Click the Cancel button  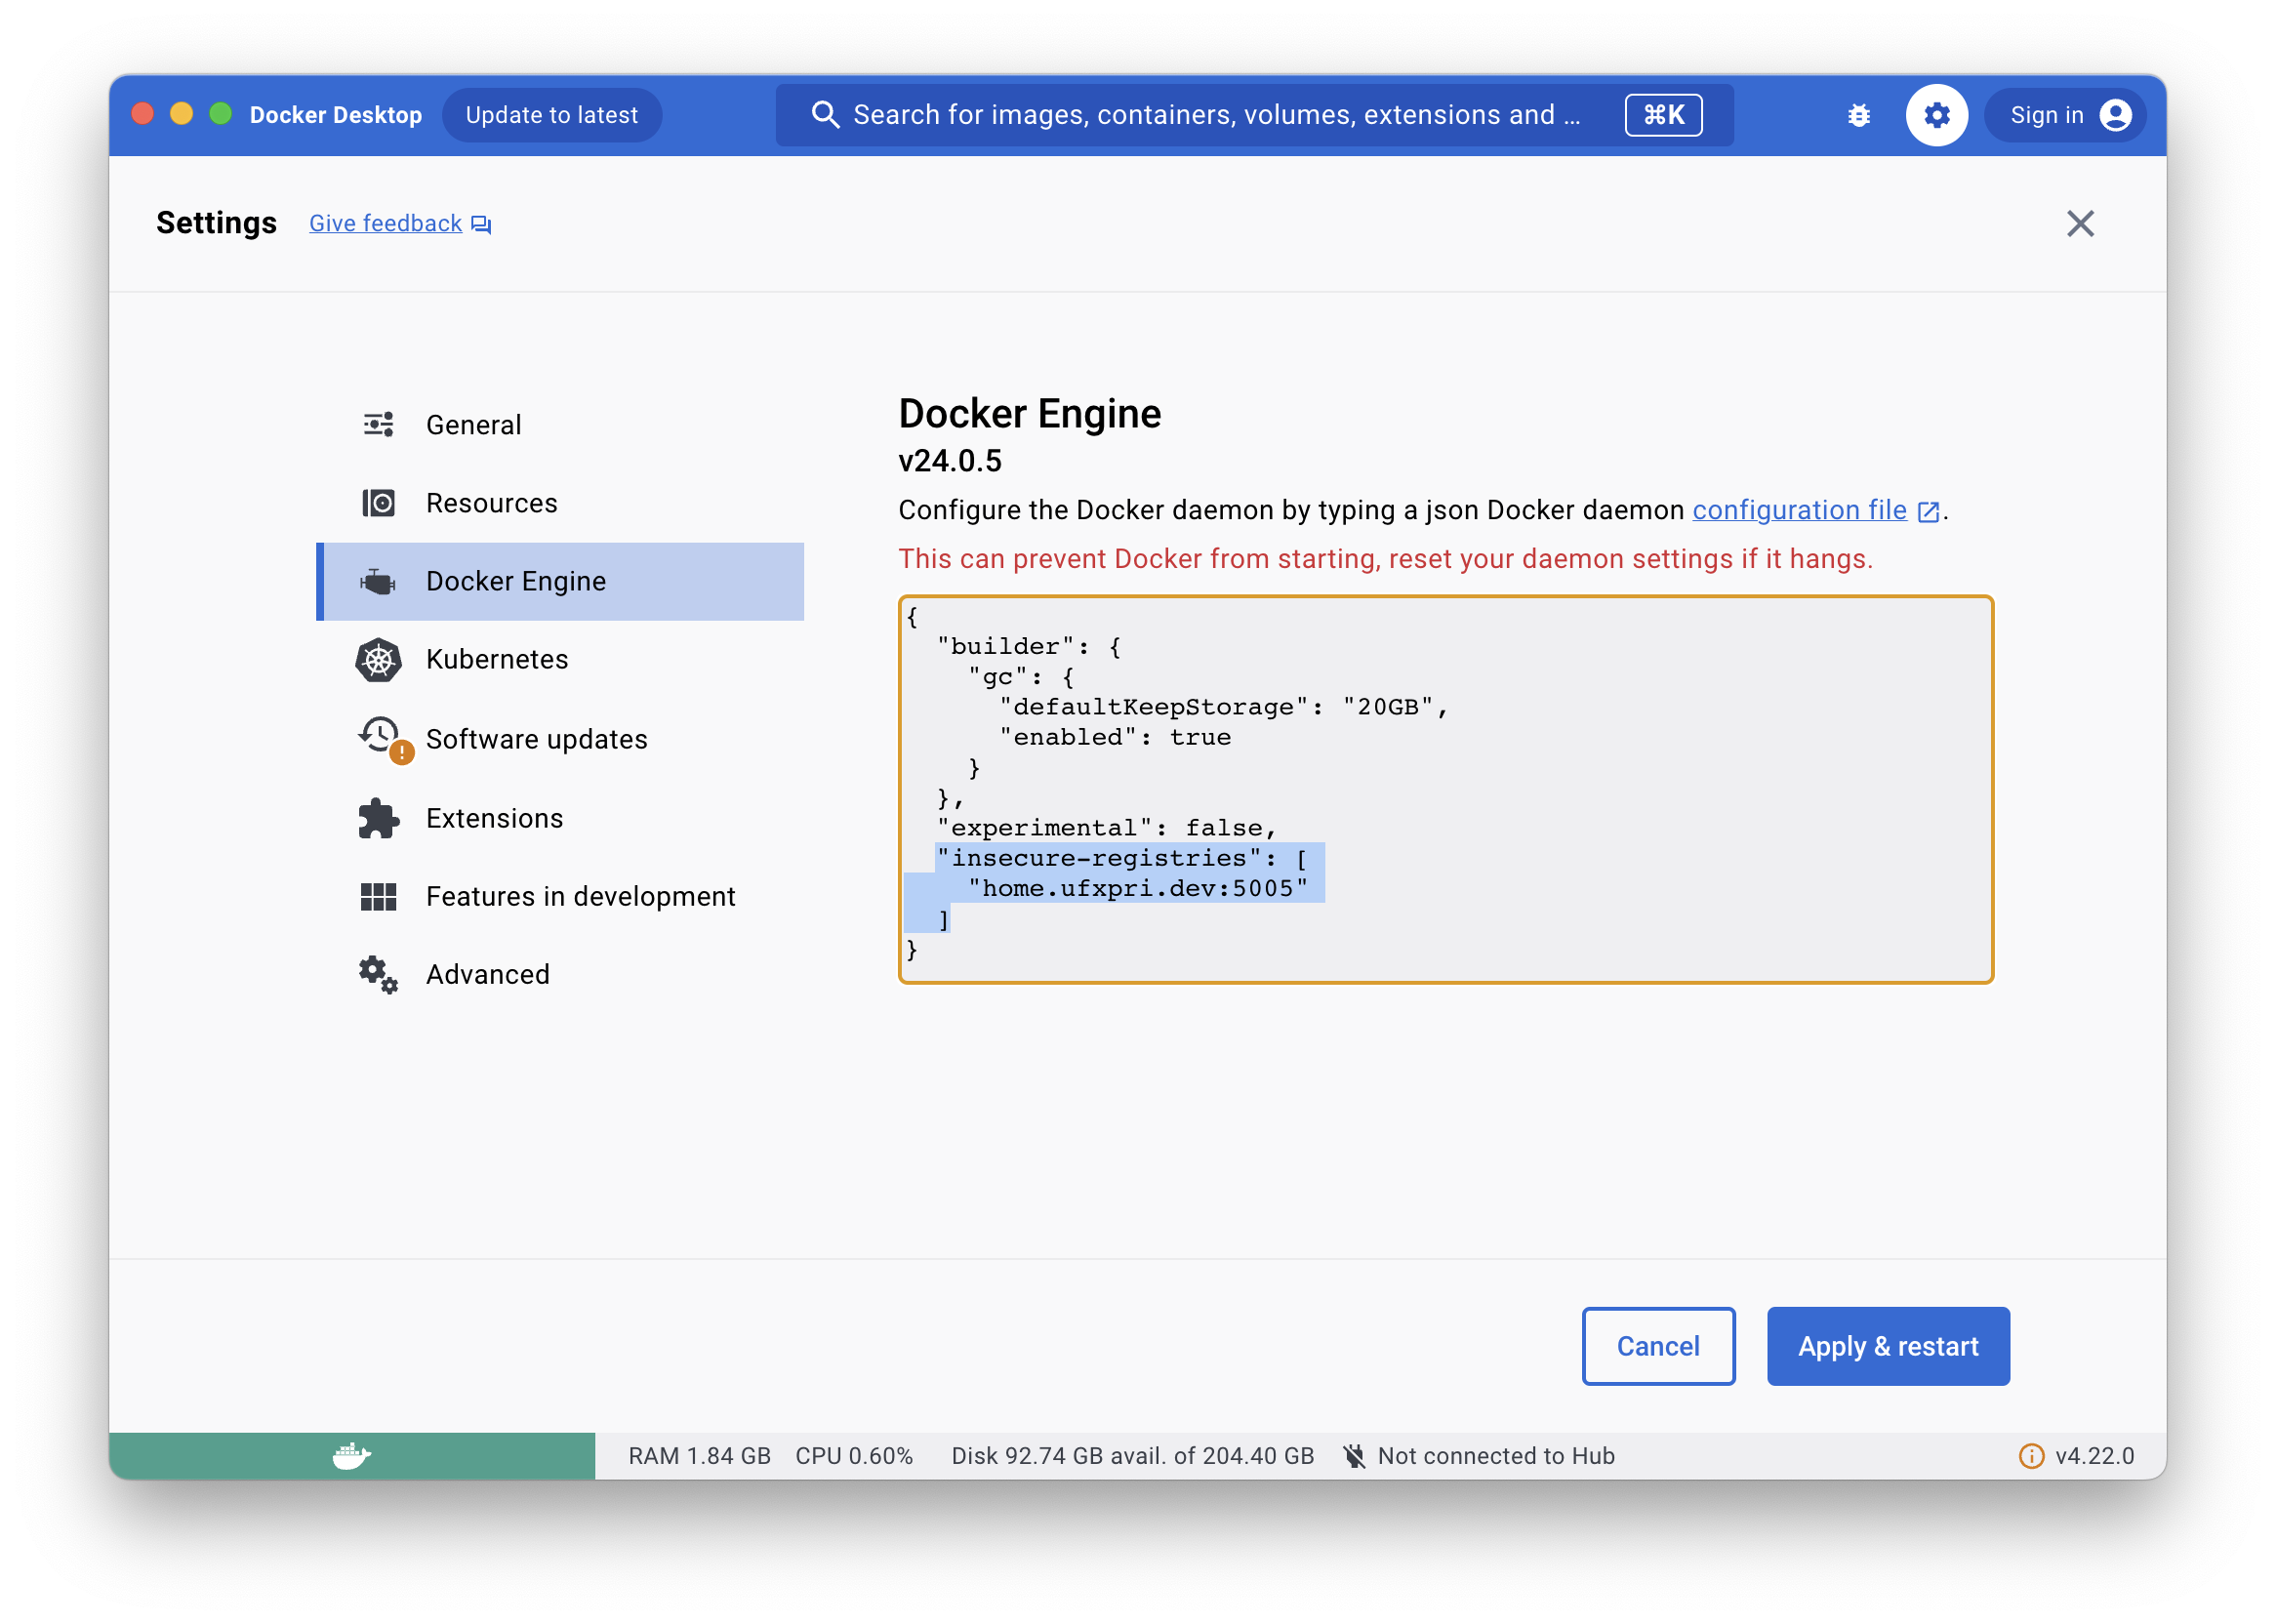[1657, 1346]
